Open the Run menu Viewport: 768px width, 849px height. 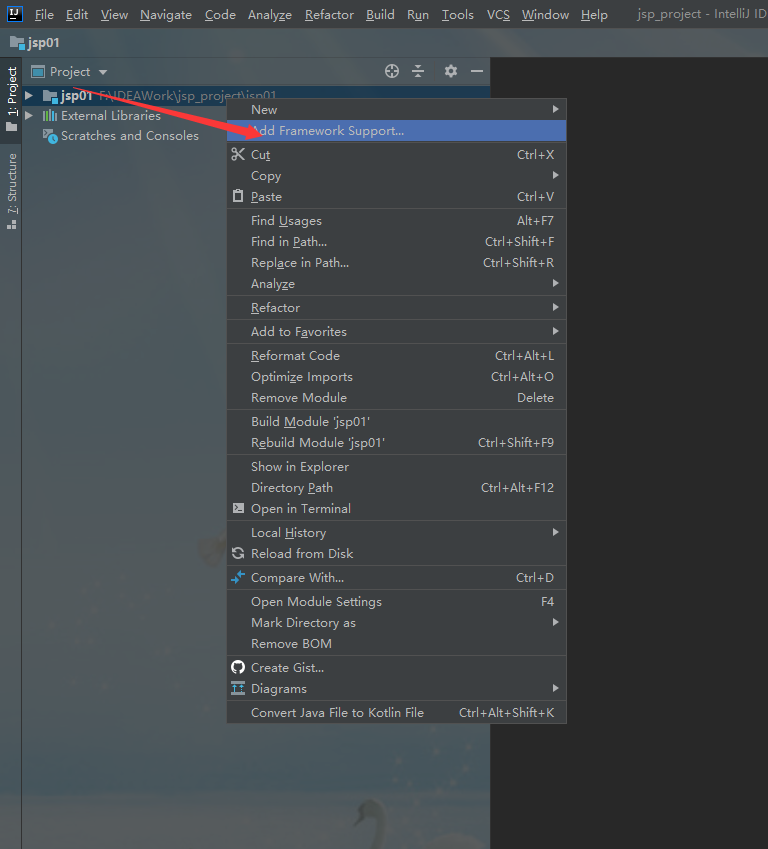coord(418,15)
